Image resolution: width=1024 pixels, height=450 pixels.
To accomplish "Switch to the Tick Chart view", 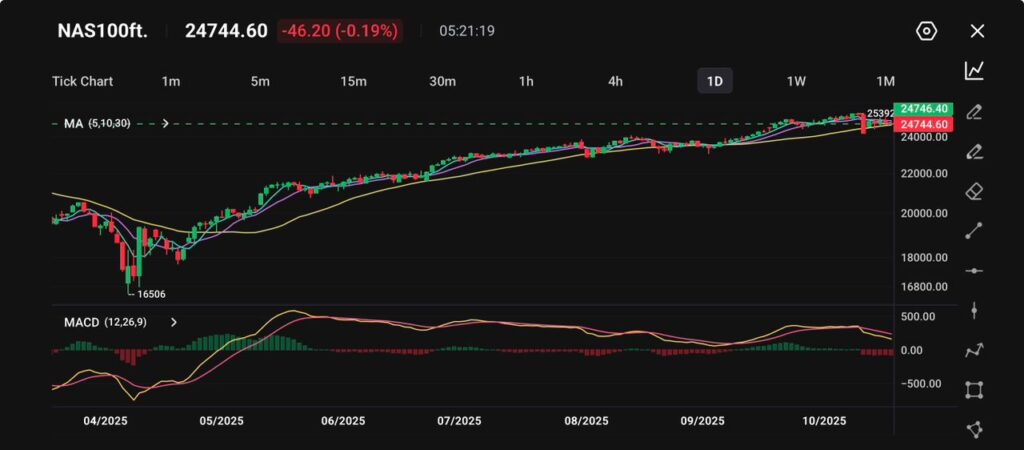I will [x=82, y=81].
